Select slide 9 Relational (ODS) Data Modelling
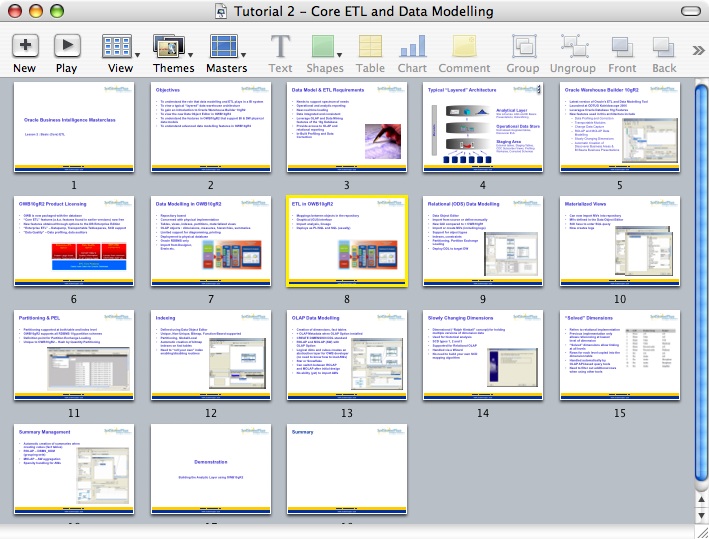Image resolution: width=709 pixels, height=539 pixels. 483,241
